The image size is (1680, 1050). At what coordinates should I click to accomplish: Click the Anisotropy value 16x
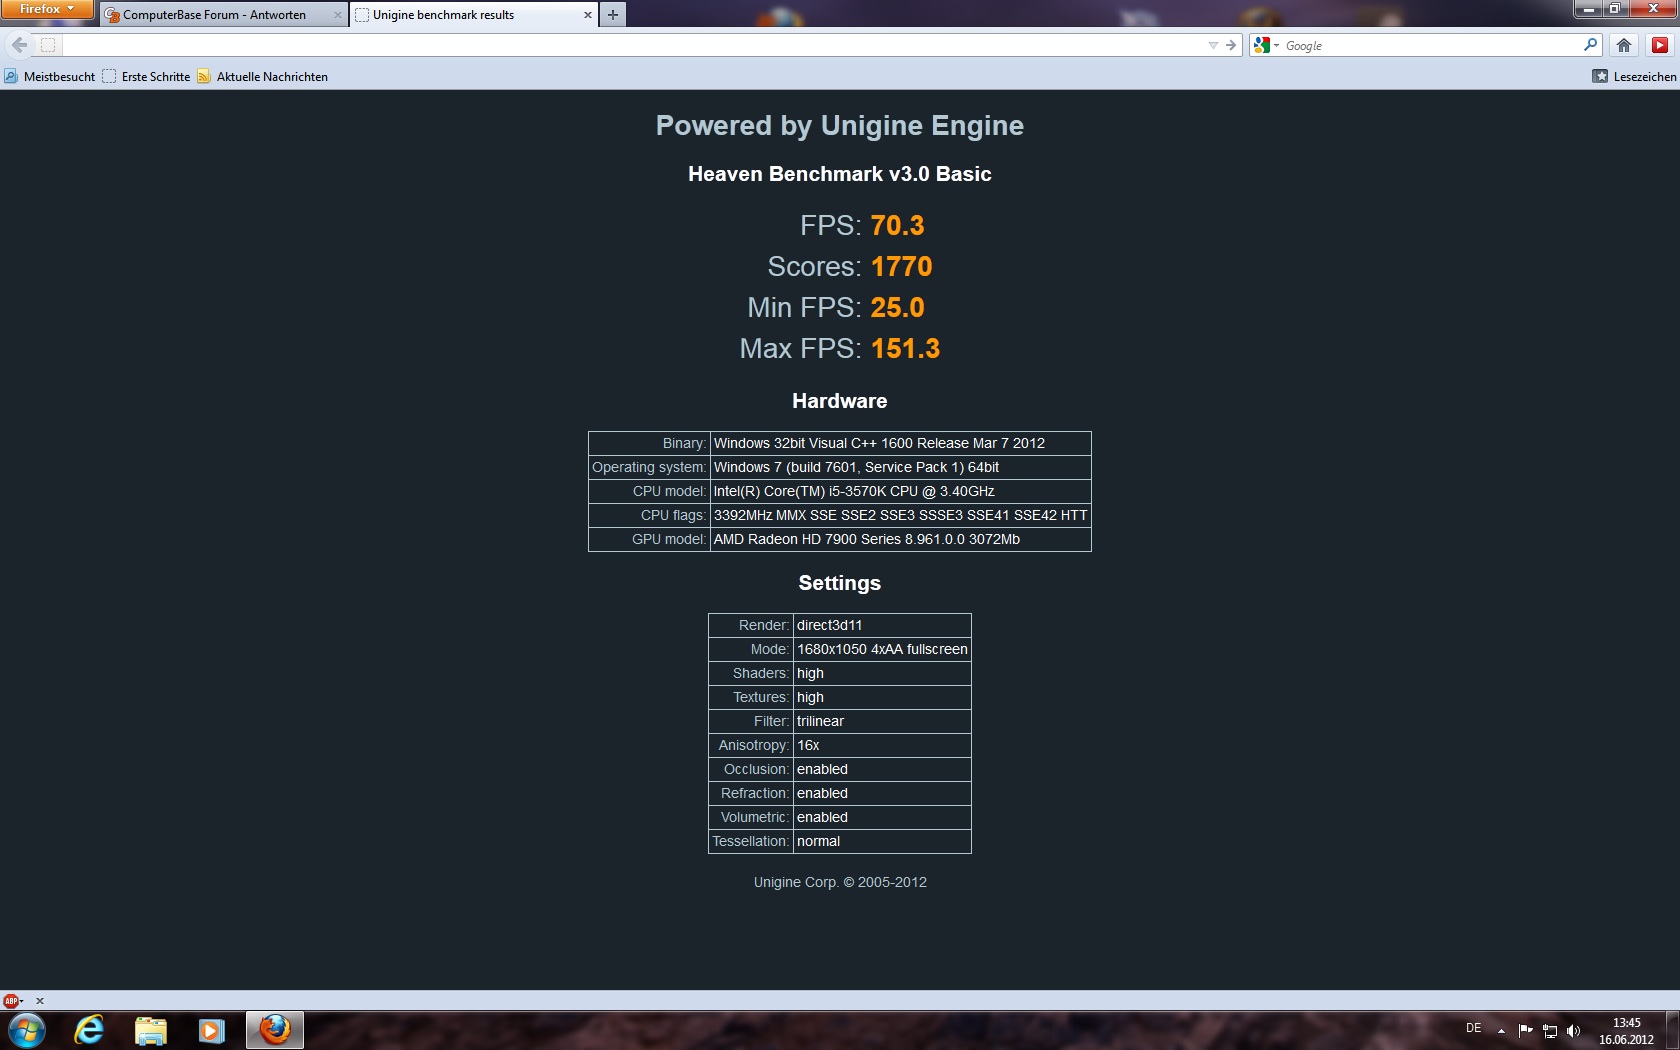[808, 745]
